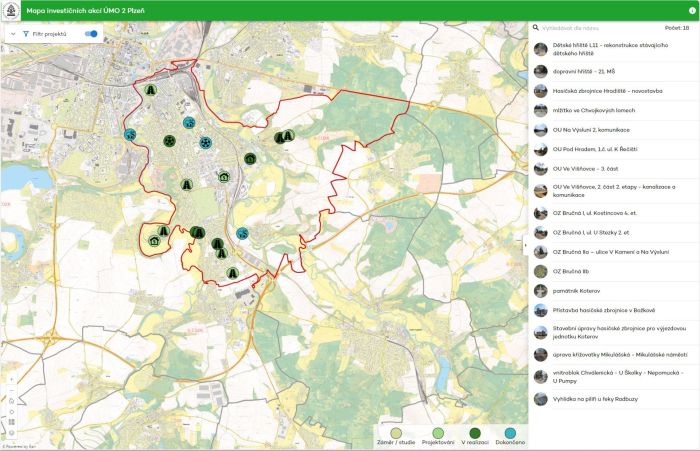Collapse the project list side panel

tap(525, 243)
